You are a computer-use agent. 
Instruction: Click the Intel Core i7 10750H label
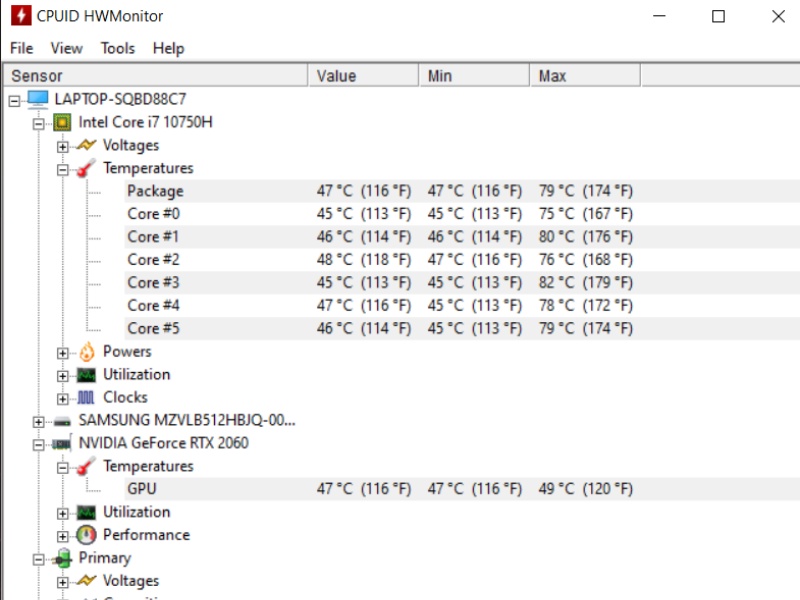pos(145,122)
